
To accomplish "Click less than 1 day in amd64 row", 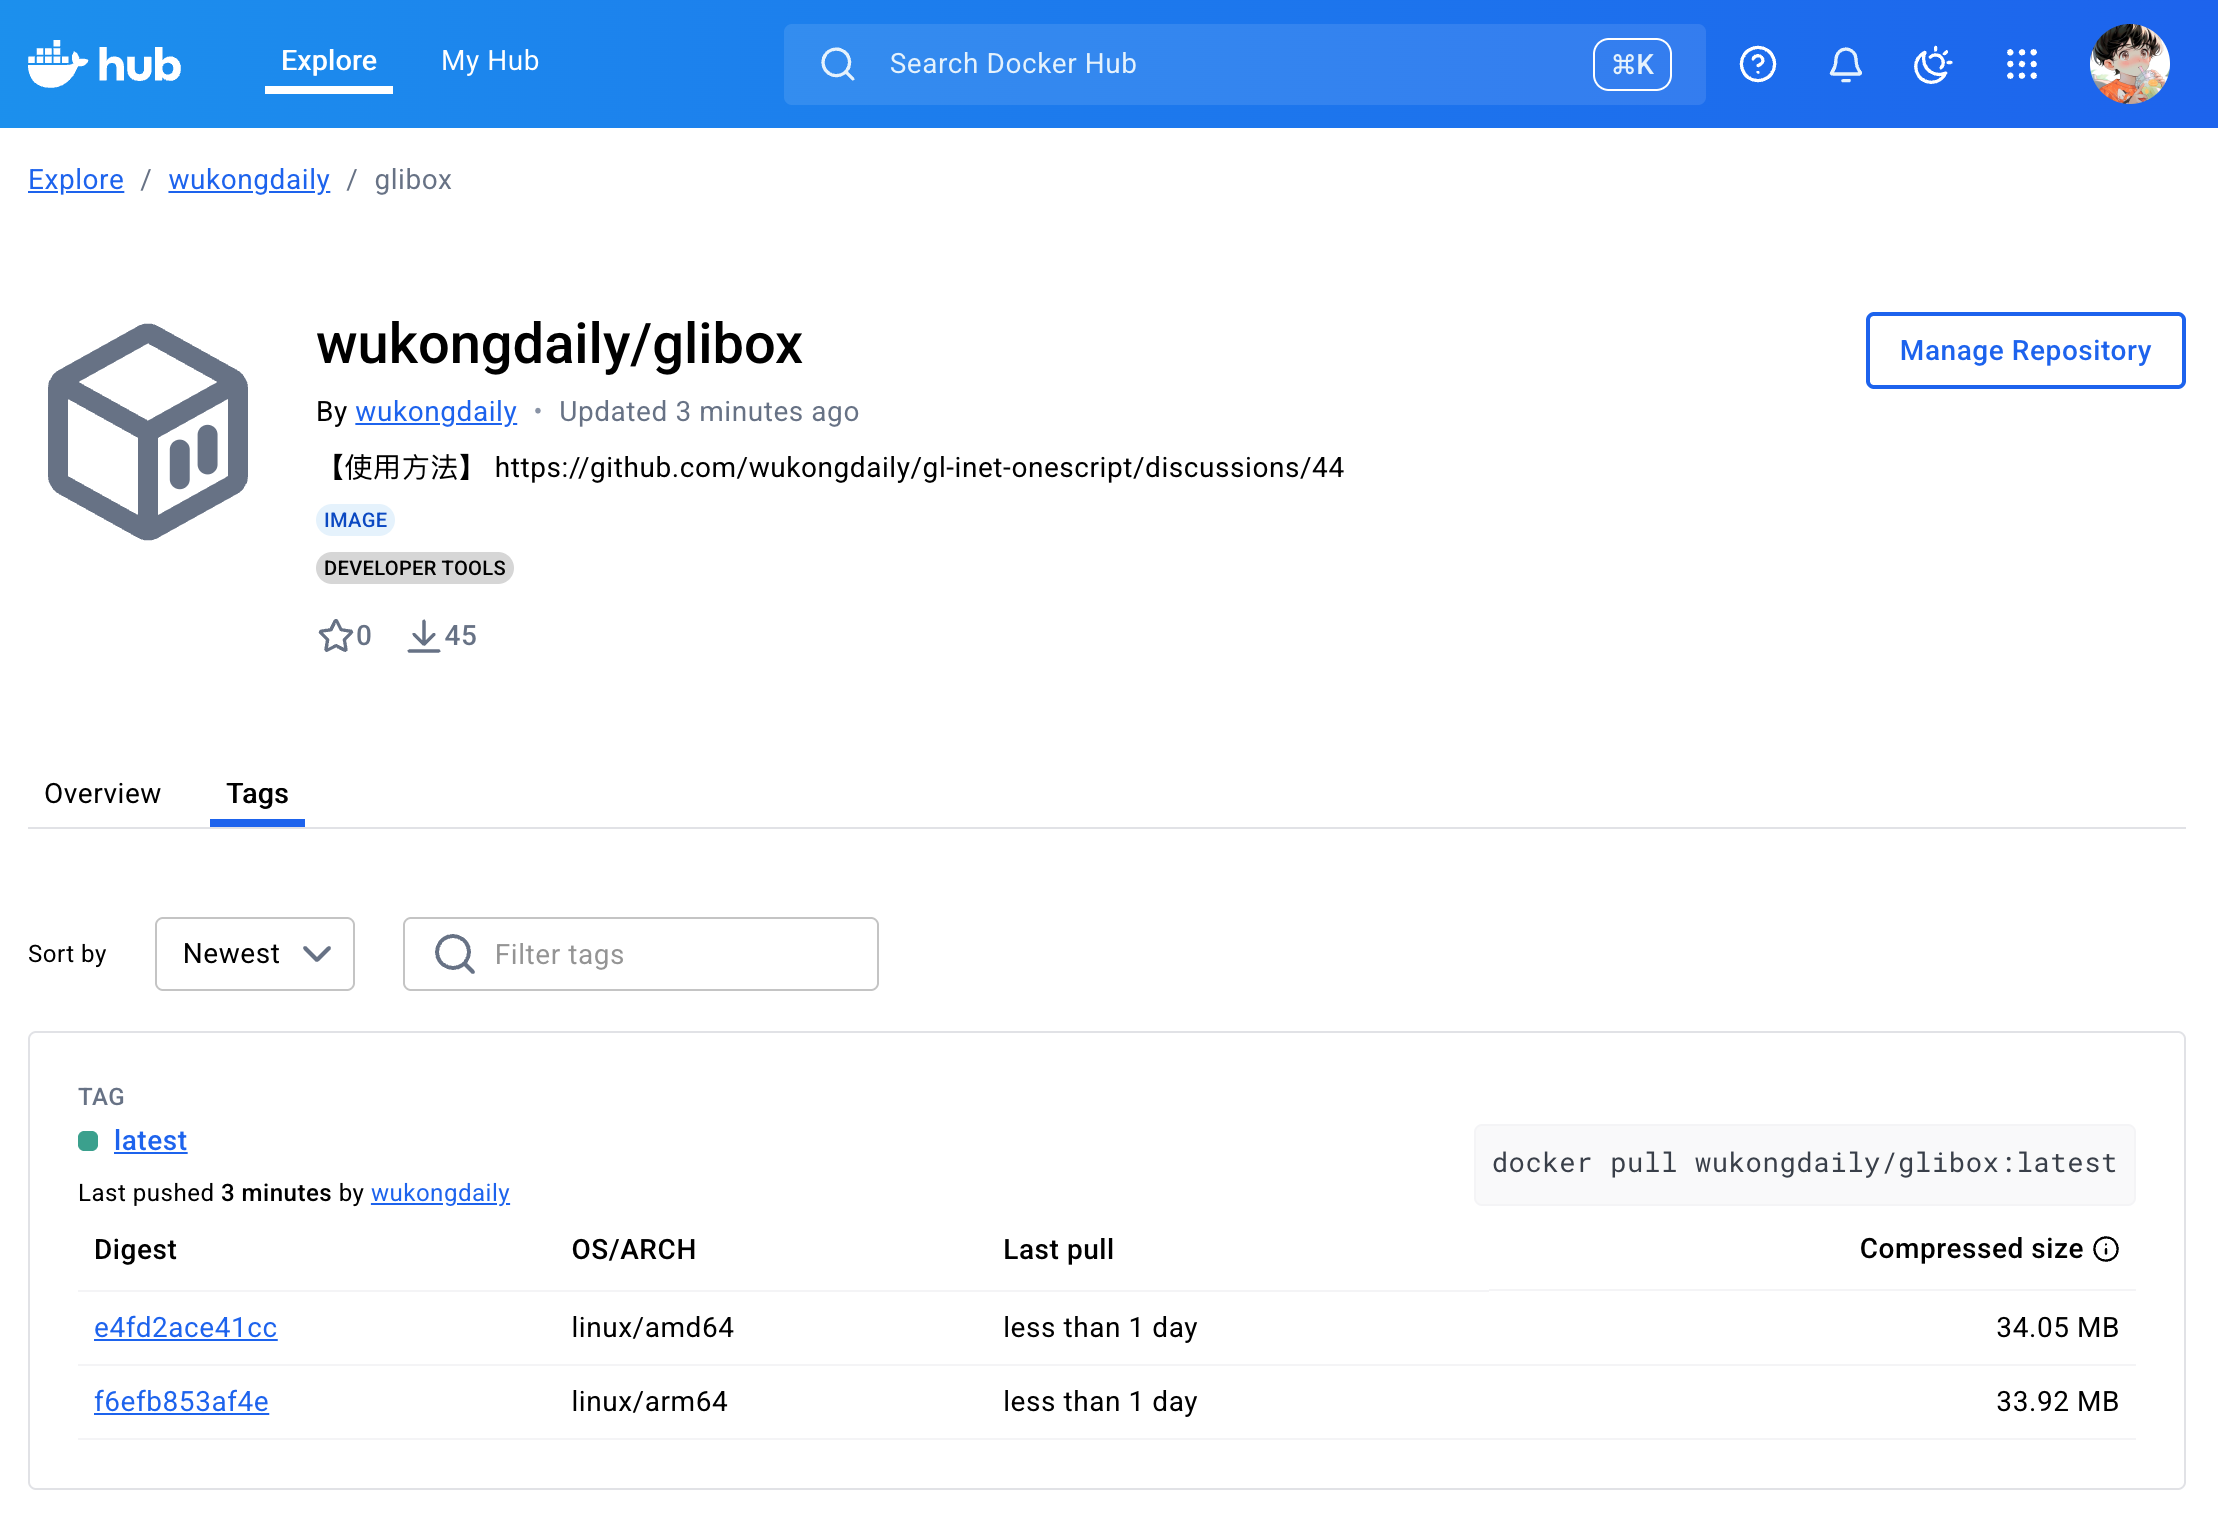I will 1100,1327.
